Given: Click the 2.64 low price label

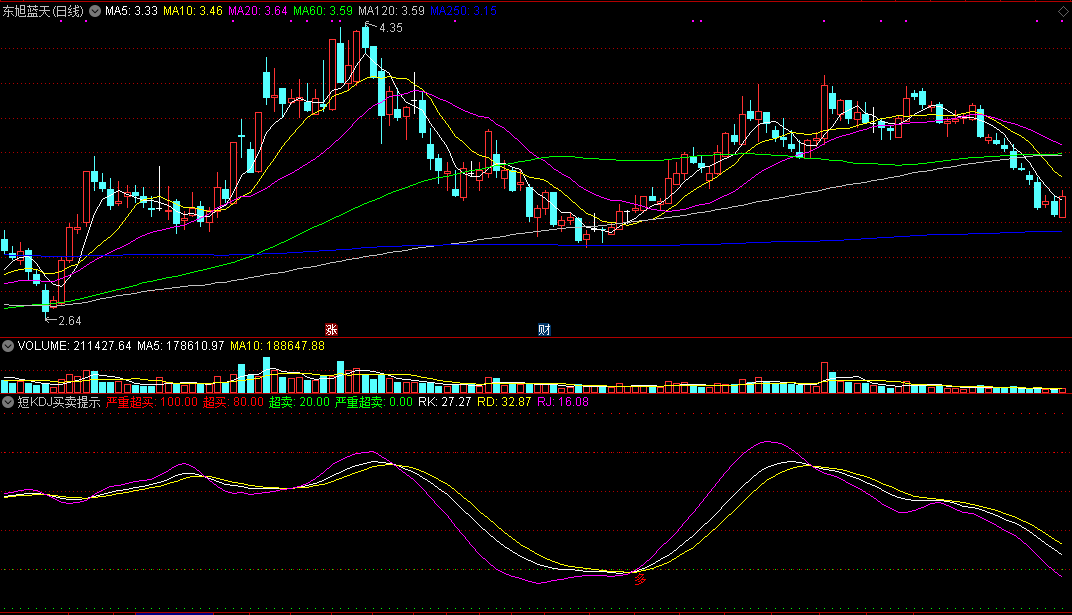Looking at the screenshot, I should pyautogui.click(x=70, y=320).
